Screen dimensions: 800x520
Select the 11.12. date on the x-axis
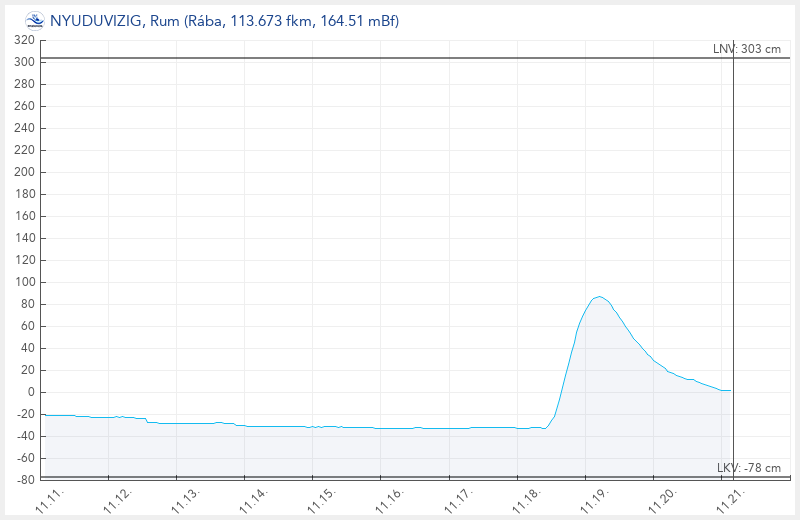(x=118, y=502)
